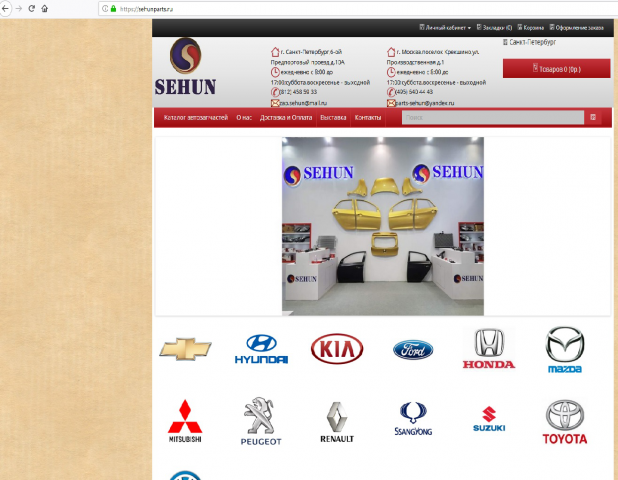
Task: Select the Renault brand logo
Action: point(337,422)
